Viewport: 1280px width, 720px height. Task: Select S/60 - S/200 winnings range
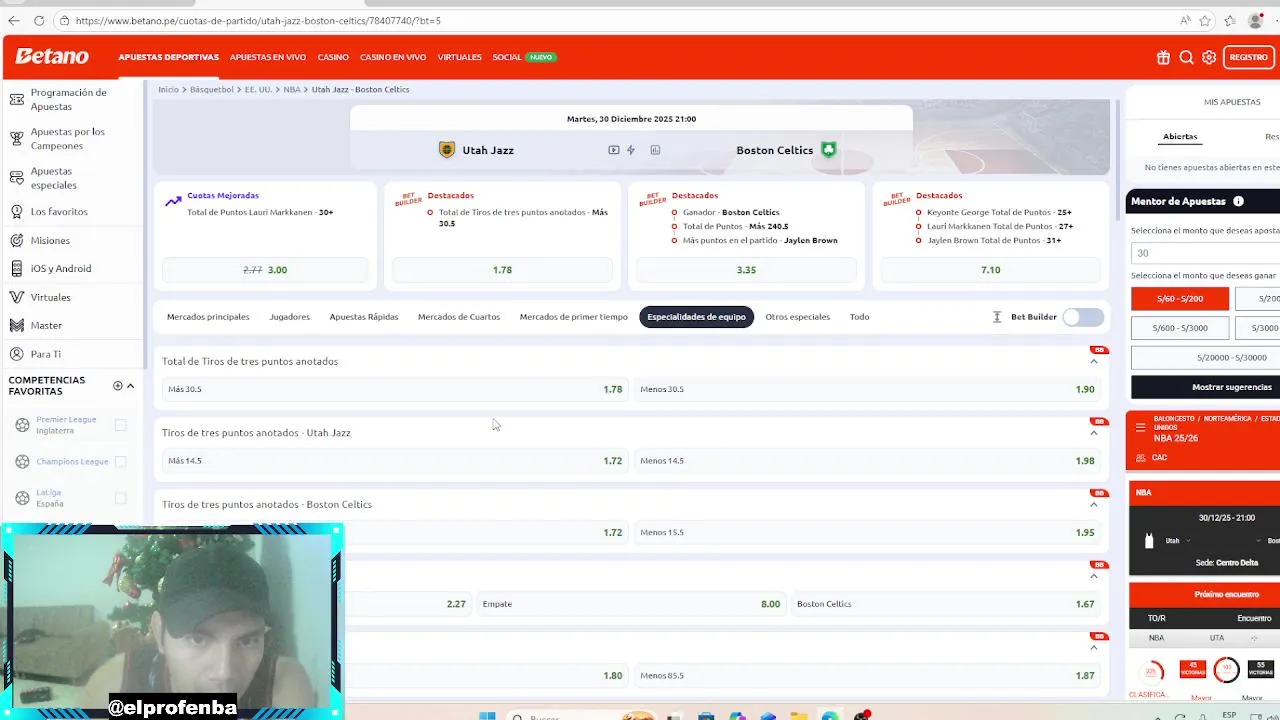1180,298
